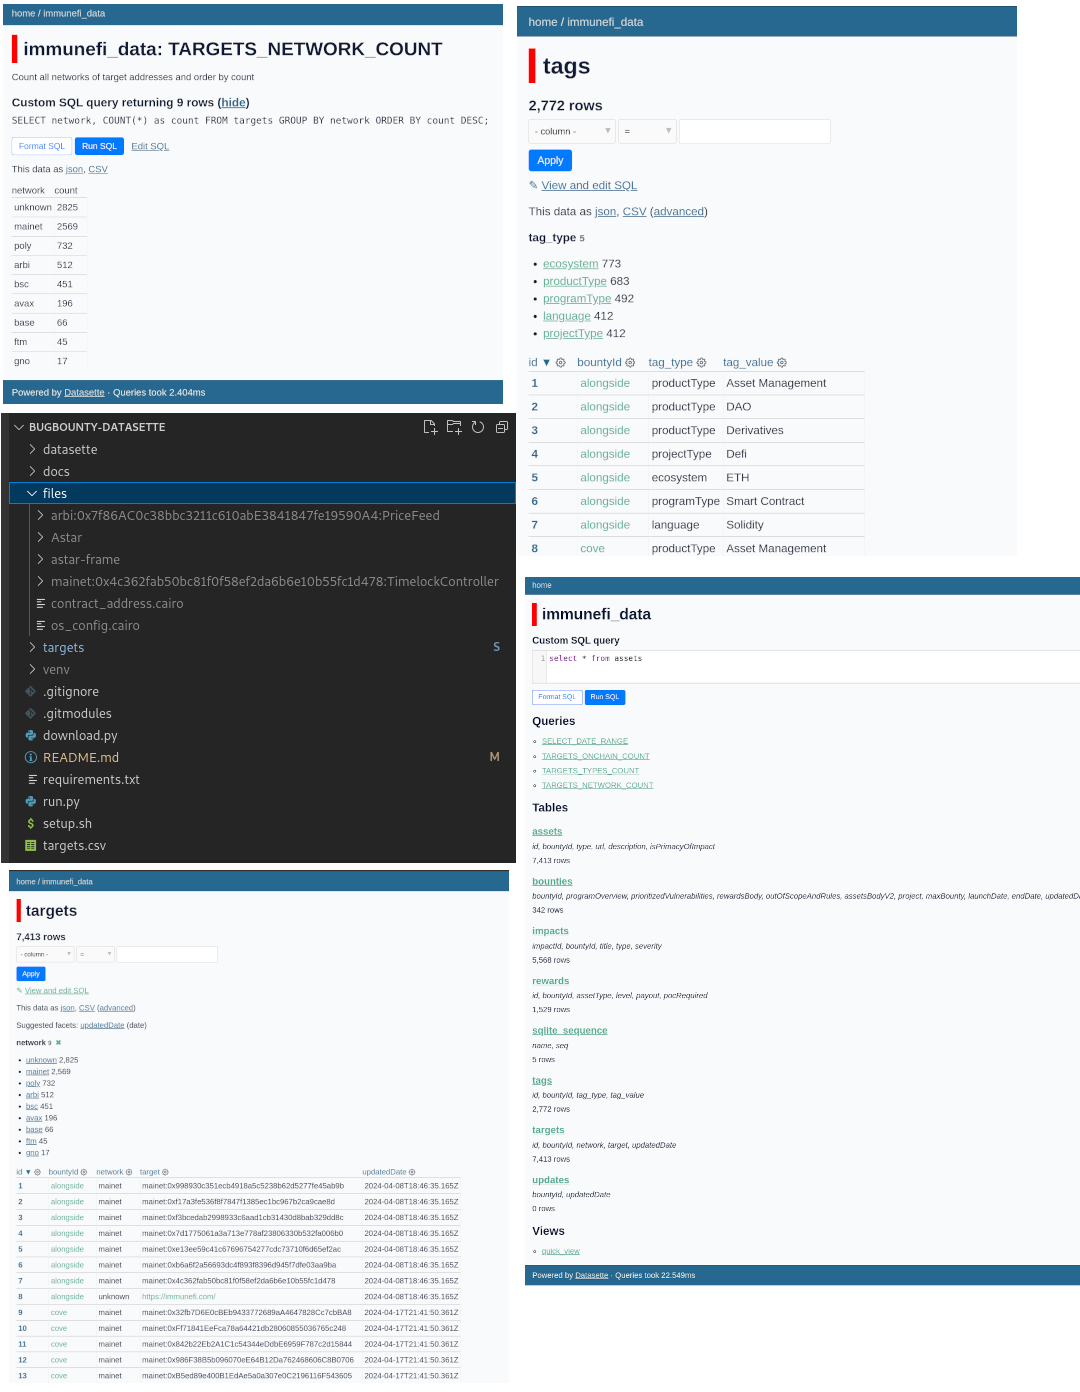Filter targets by unknown network facet
This screenshot has width=1080, height=1392.
click(41, 1060)
